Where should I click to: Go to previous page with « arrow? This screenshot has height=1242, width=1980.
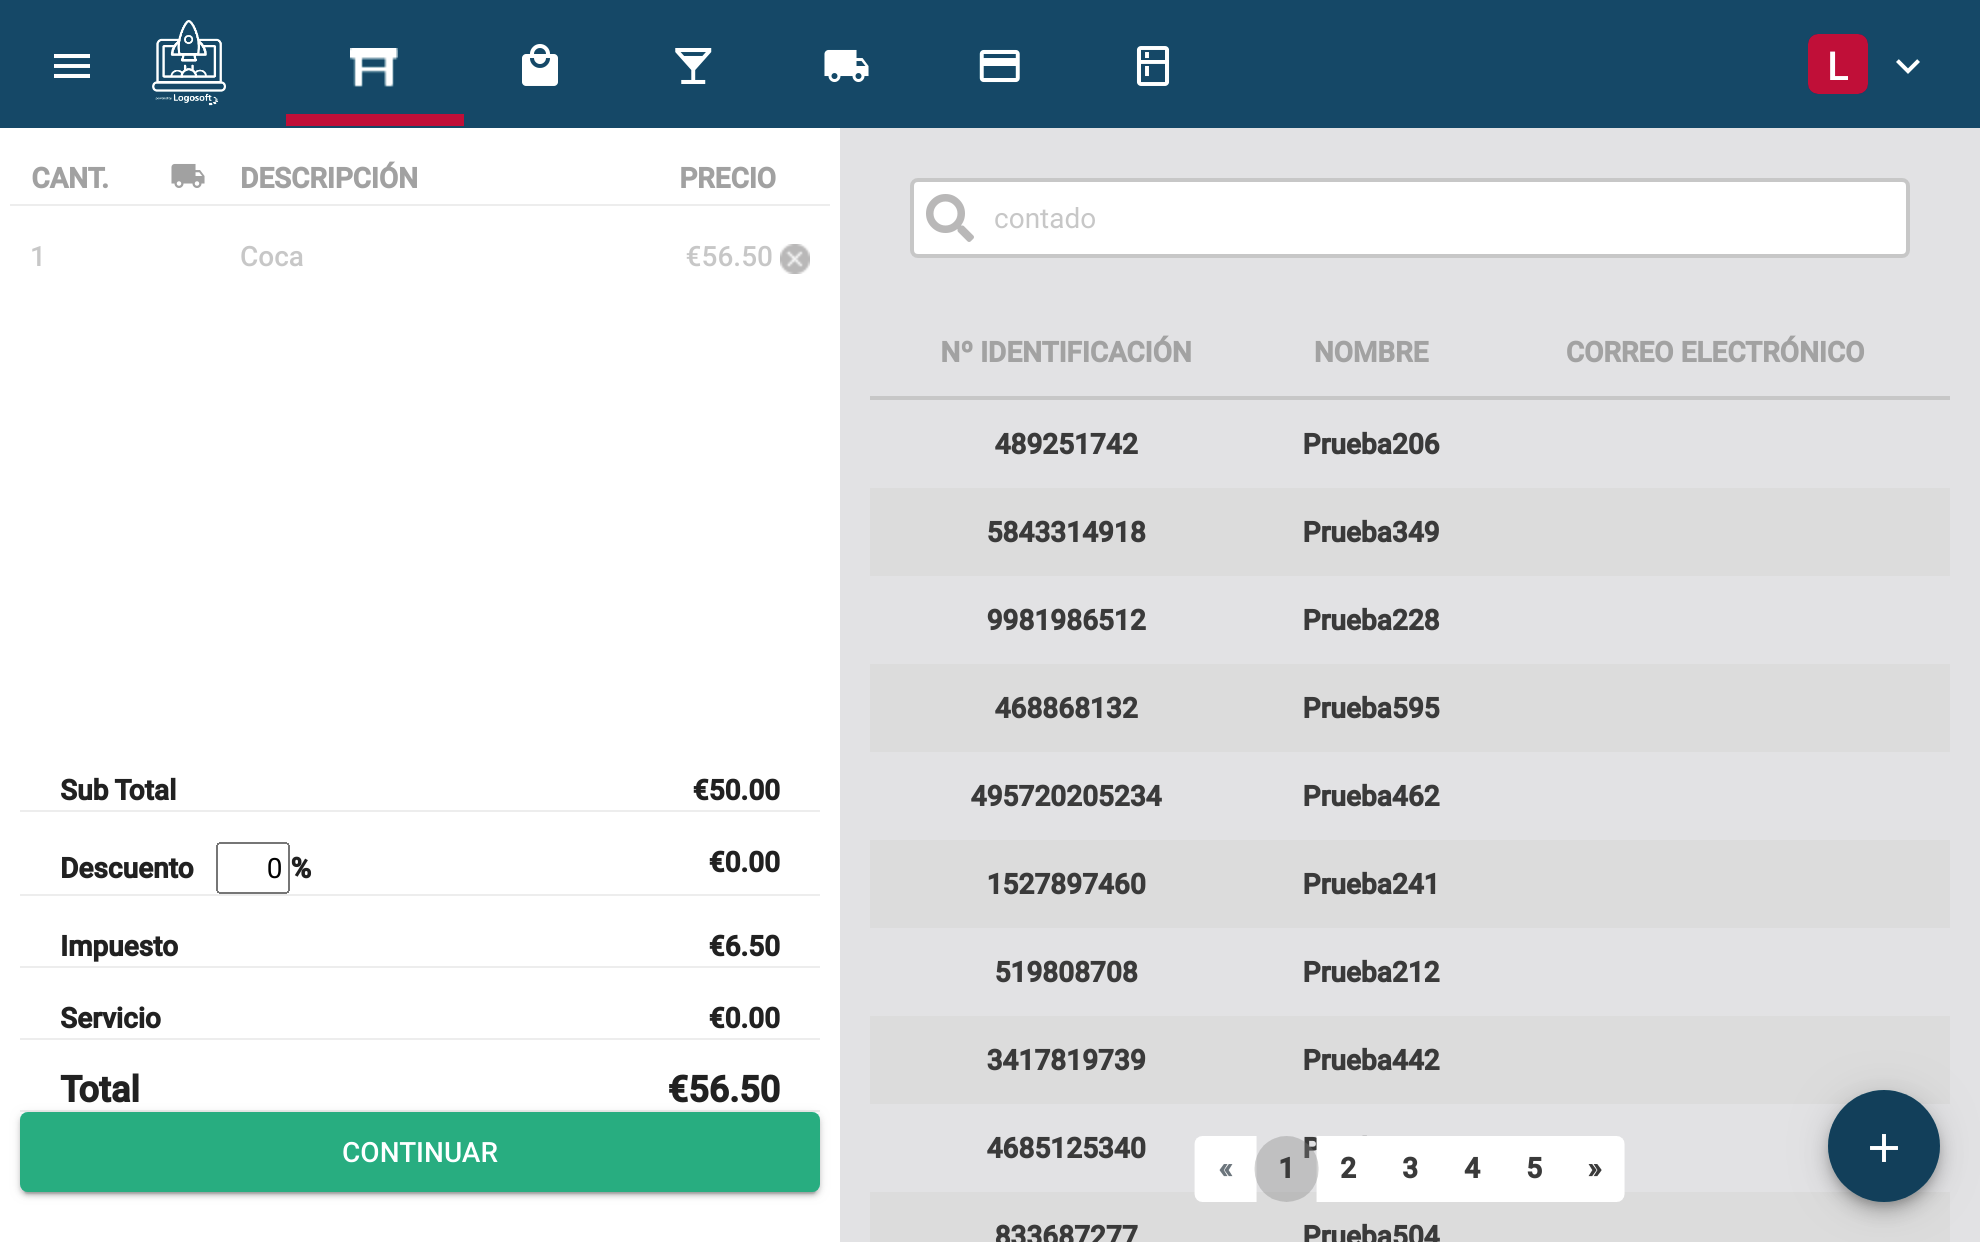(x=1225, y=1168)
